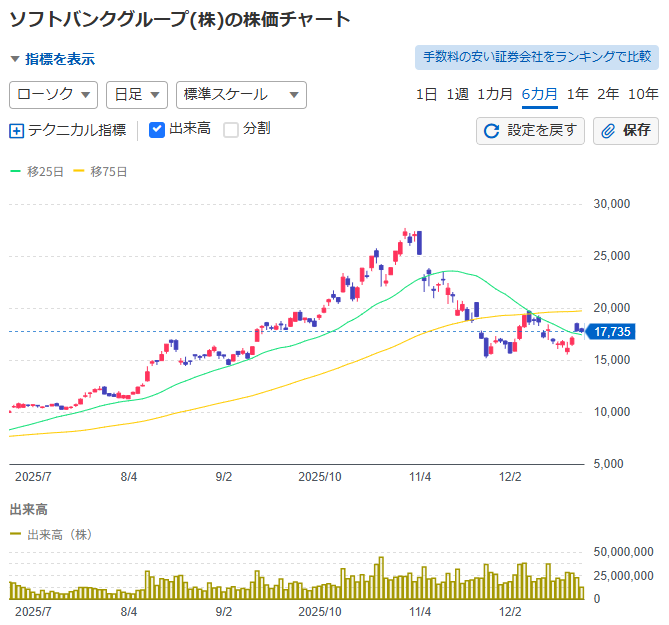Select the 10年 period tab

643,95
